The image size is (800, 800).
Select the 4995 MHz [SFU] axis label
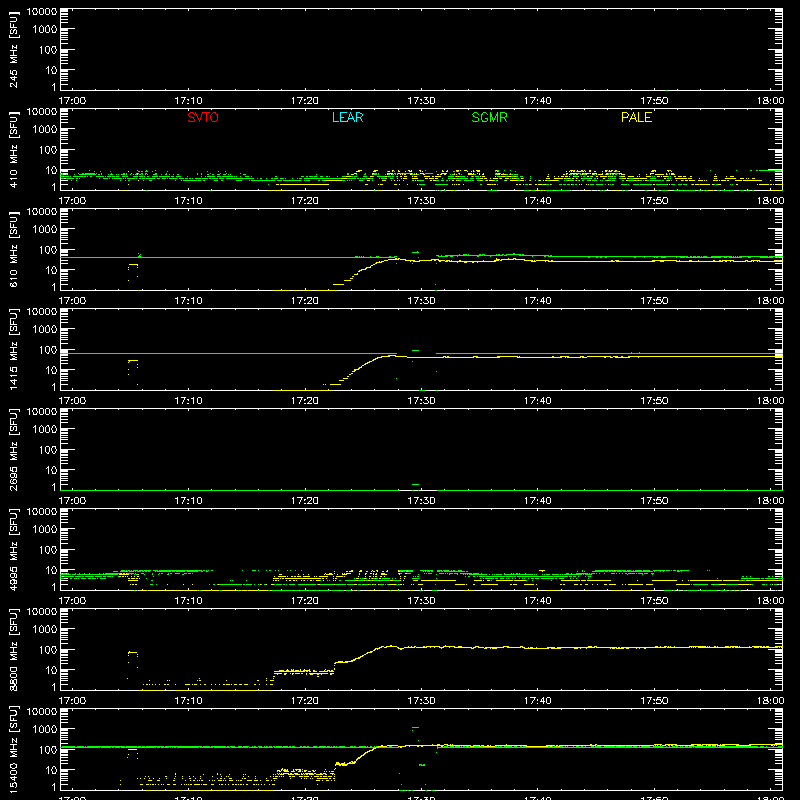coord(14,549)
